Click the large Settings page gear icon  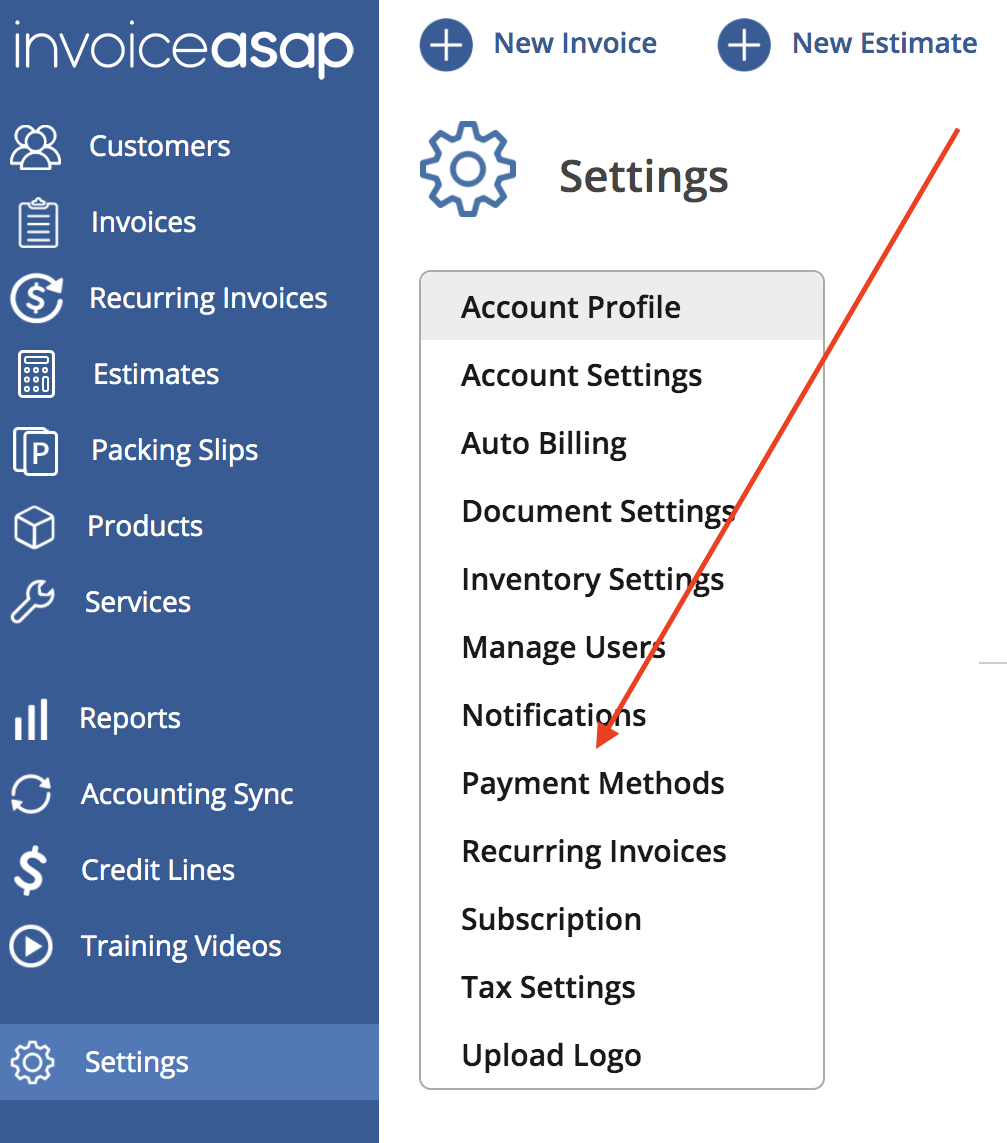tap(468, 169)
